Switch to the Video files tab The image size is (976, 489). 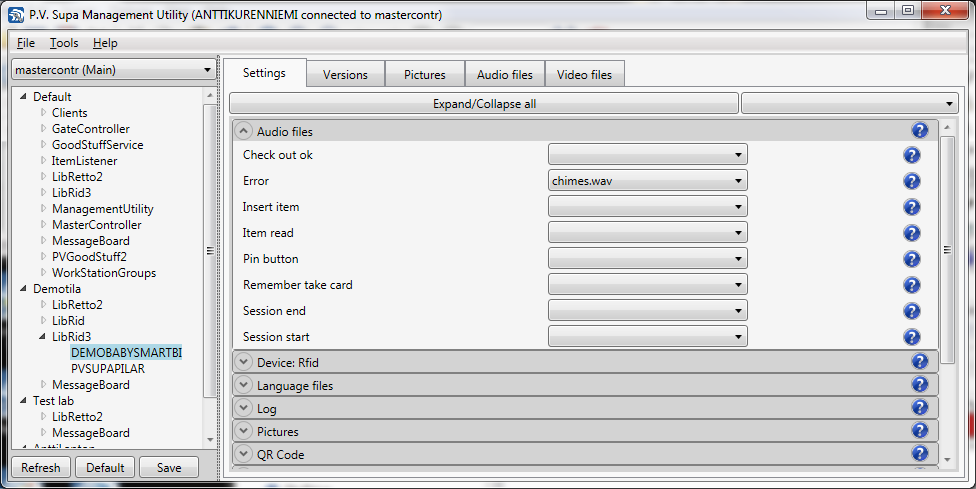click(x=585, y=75)
